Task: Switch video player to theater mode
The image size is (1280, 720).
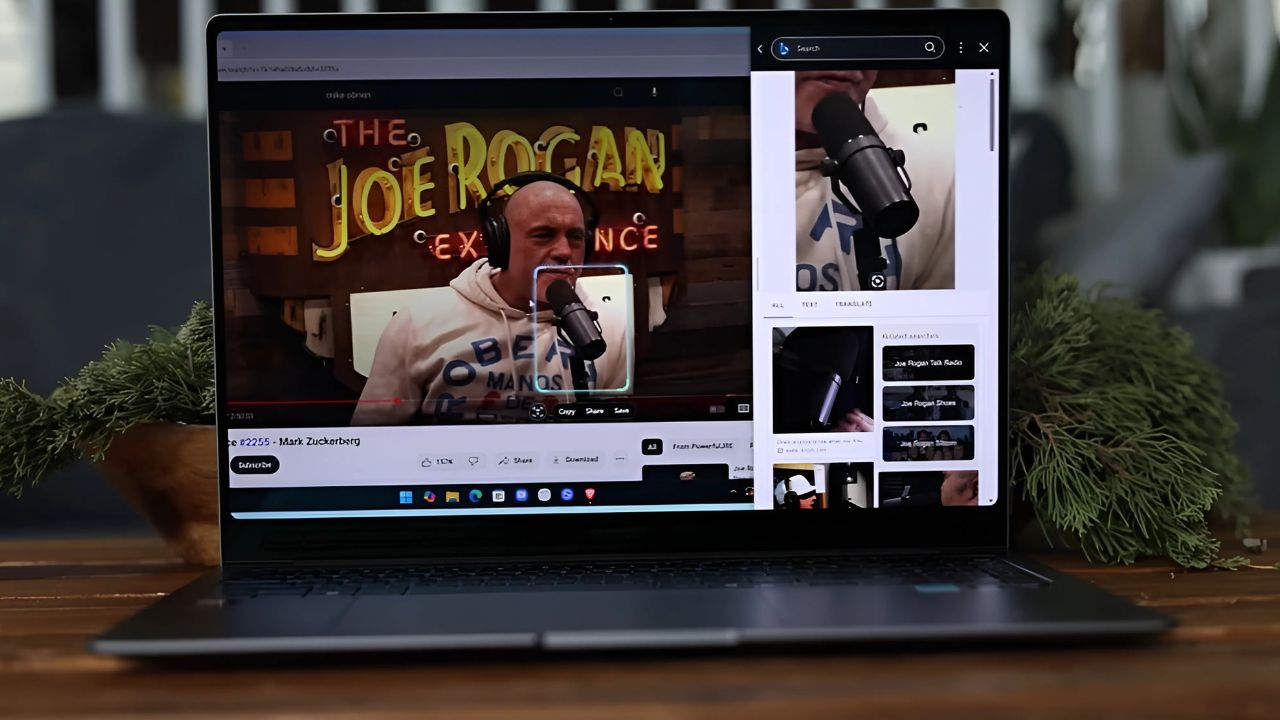Action: (743, 408)
